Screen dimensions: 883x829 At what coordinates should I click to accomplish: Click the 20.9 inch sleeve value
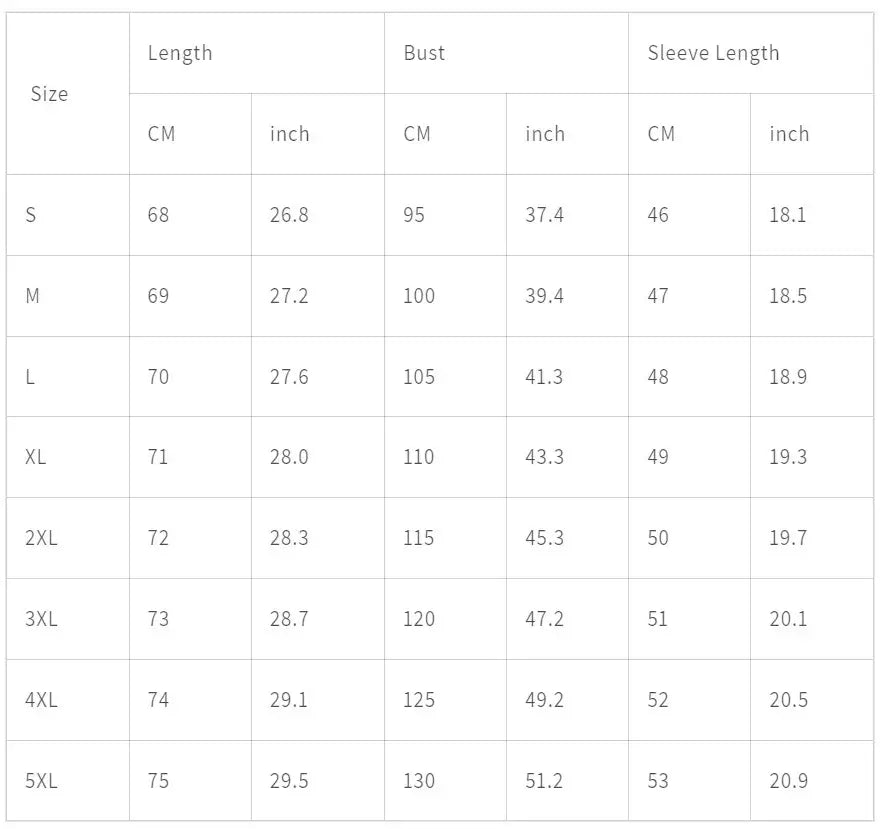(x=788, y=781)
